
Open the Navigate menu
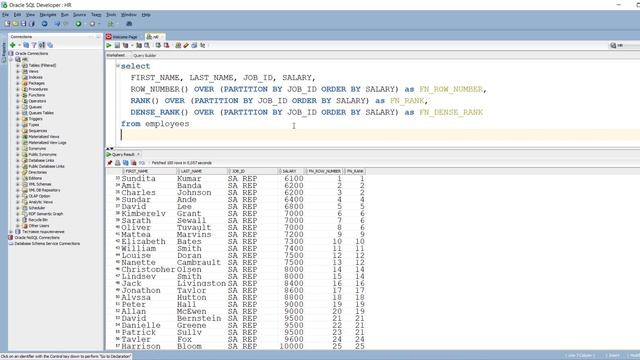tap(48, 15)
